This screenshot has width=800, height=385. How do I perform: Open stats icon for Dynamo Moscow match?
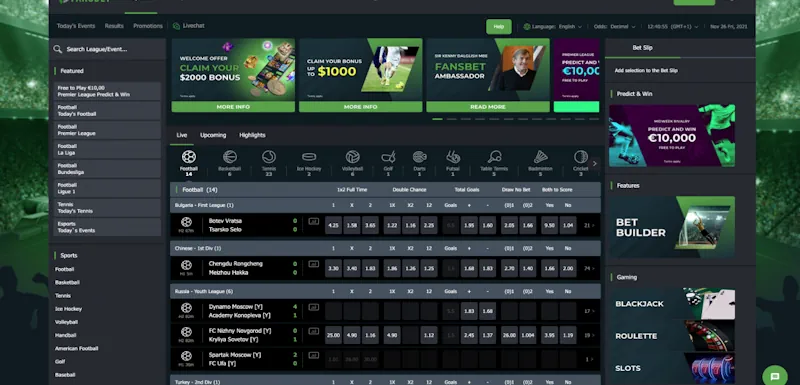click(x=313, y=307)
